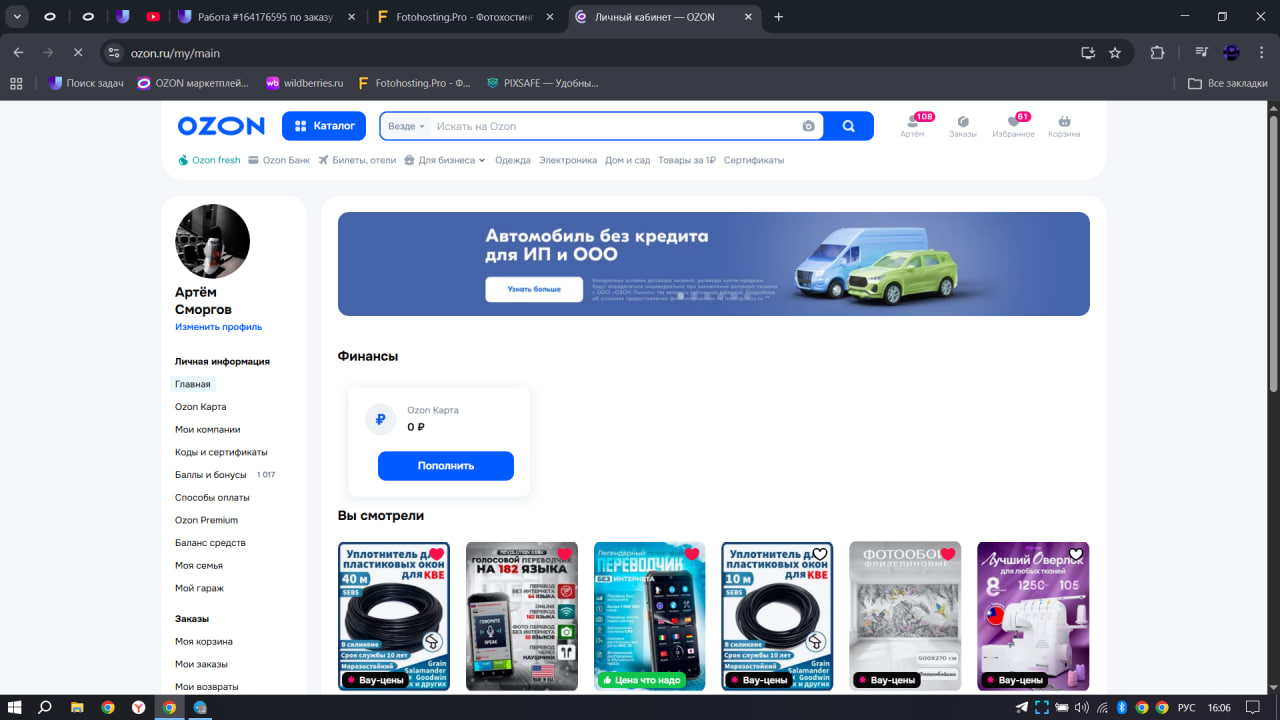Open the Все закладки bookmarks folder
1280x720 pixels.
pos(1227,83)
